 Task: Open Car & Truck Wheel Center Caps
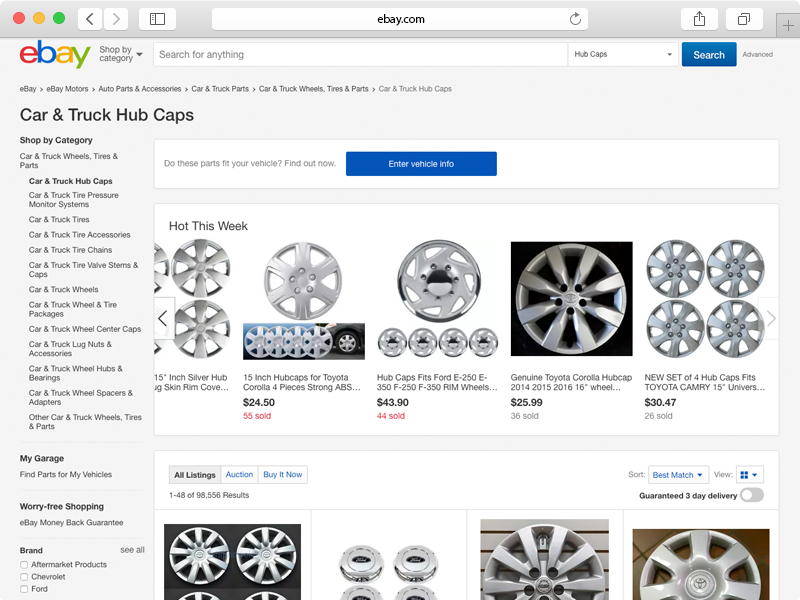tap(85, 329)
